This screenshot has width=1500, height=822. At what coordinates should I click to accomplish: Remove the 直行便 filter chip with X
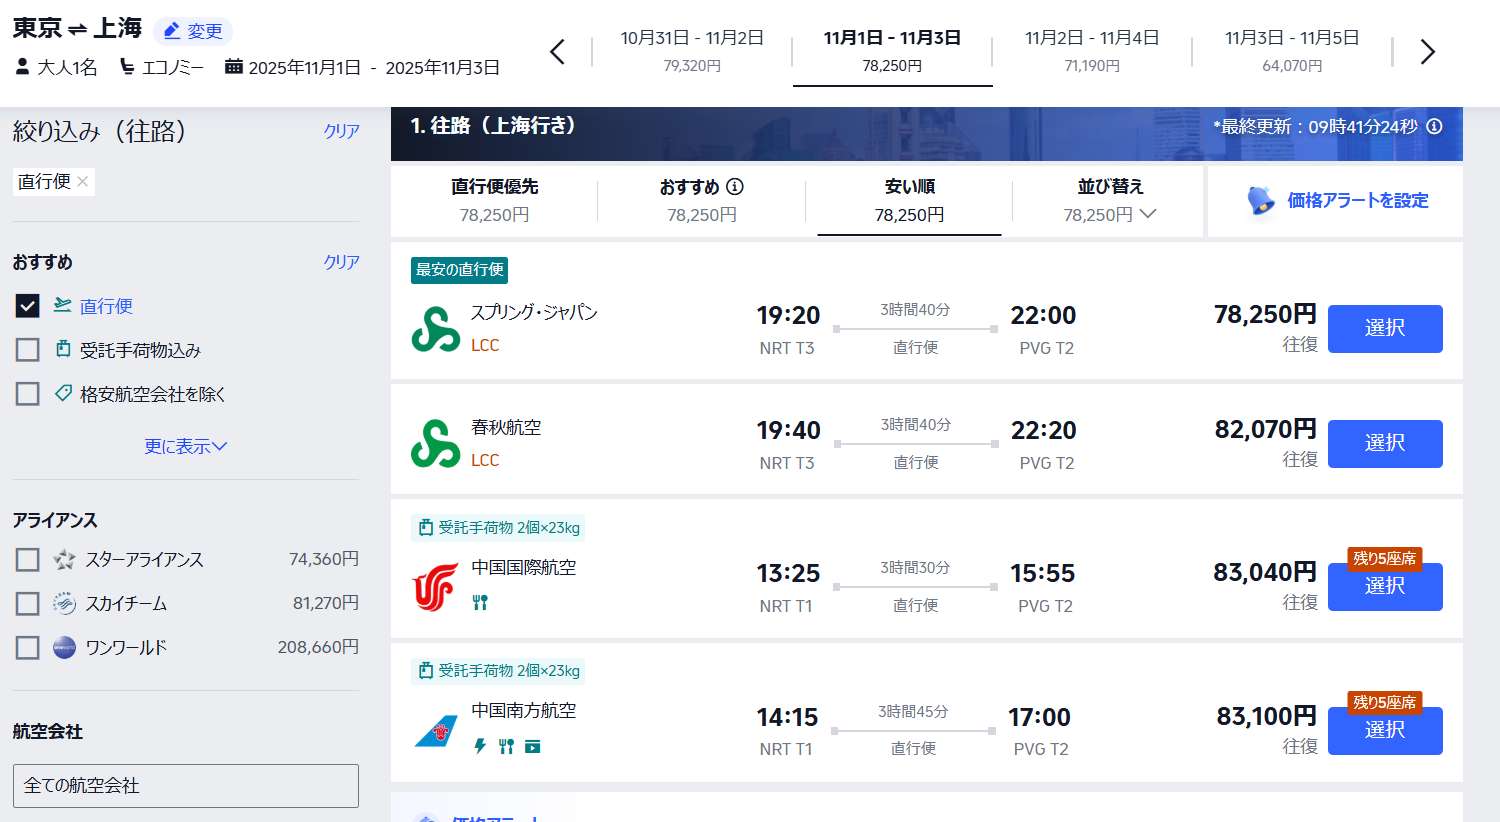pyautogui.click(x=83, y=182)
